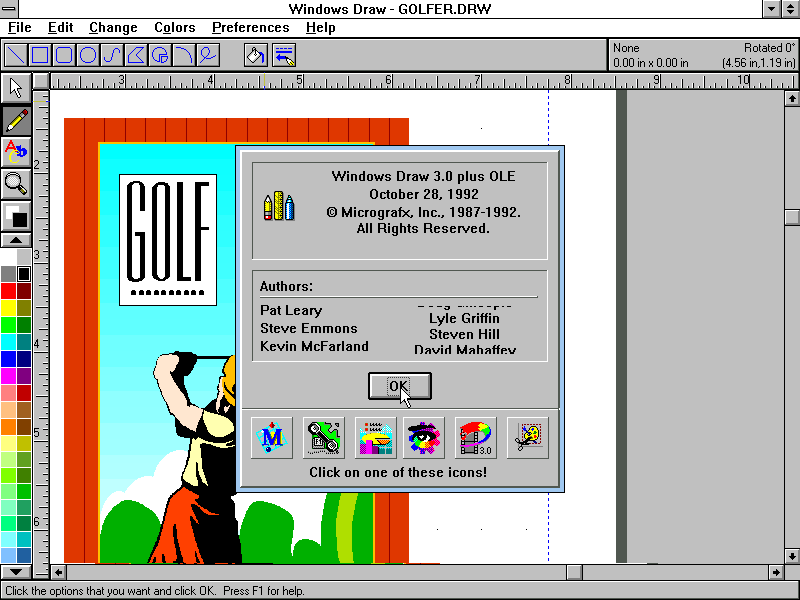
Task: Pick the dark purple palette swatch
Action: tap(23, 376)
